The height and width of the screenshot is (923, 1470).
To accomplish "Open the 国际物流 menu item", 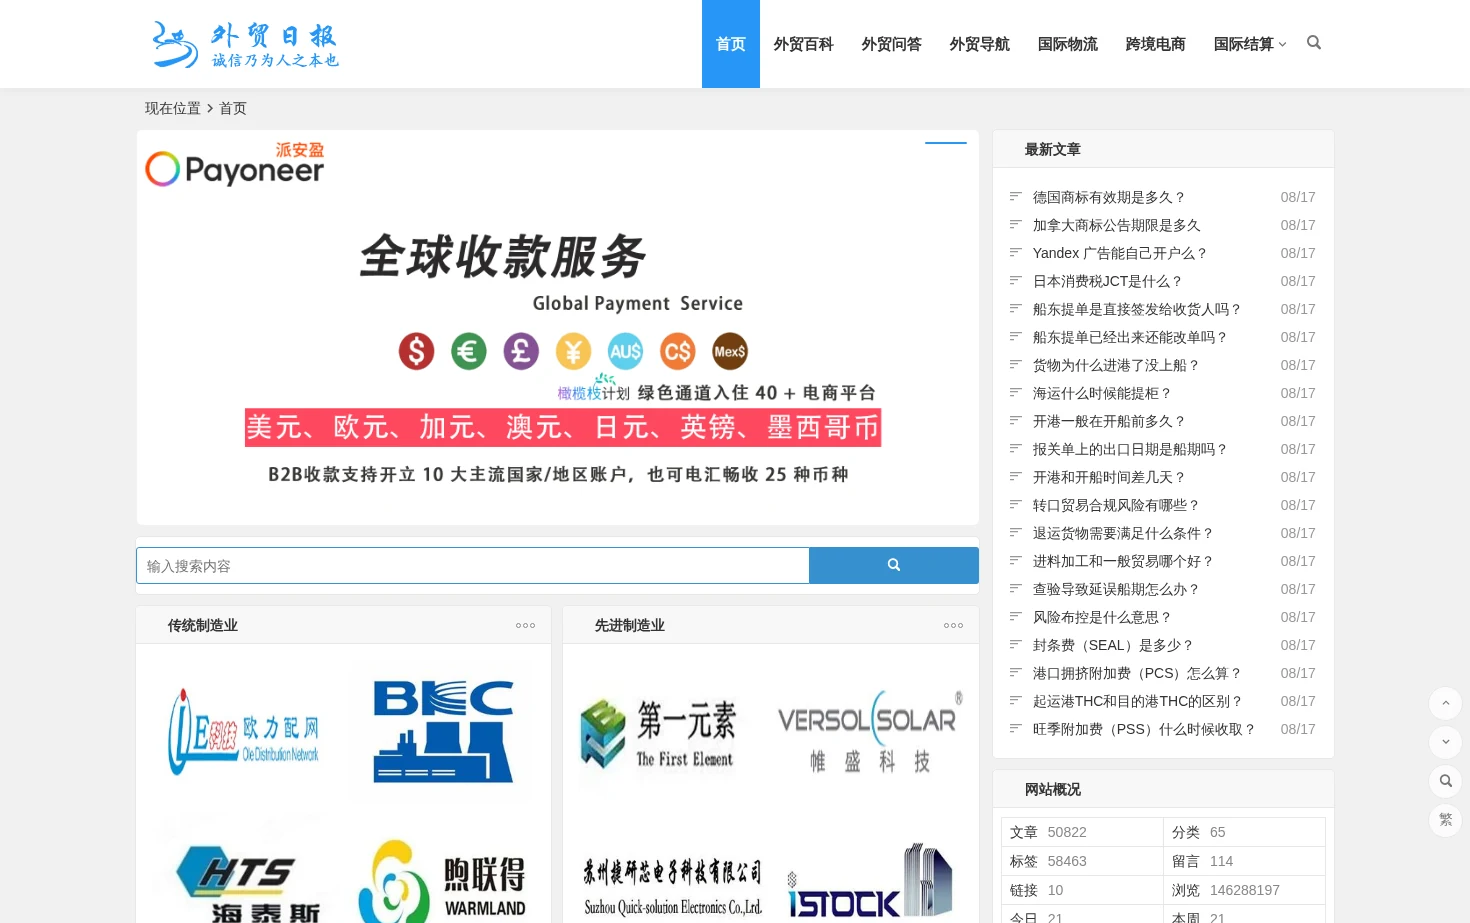I will click(1067, 44).
